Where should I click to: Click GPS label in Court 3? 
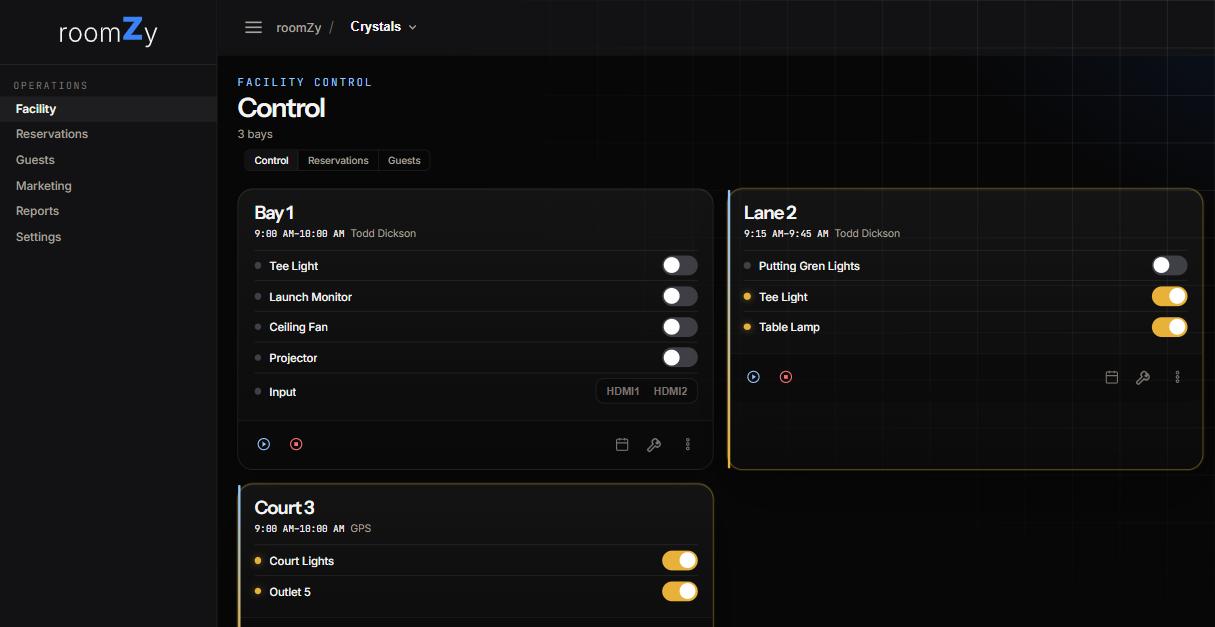click(x=361, y=528)
